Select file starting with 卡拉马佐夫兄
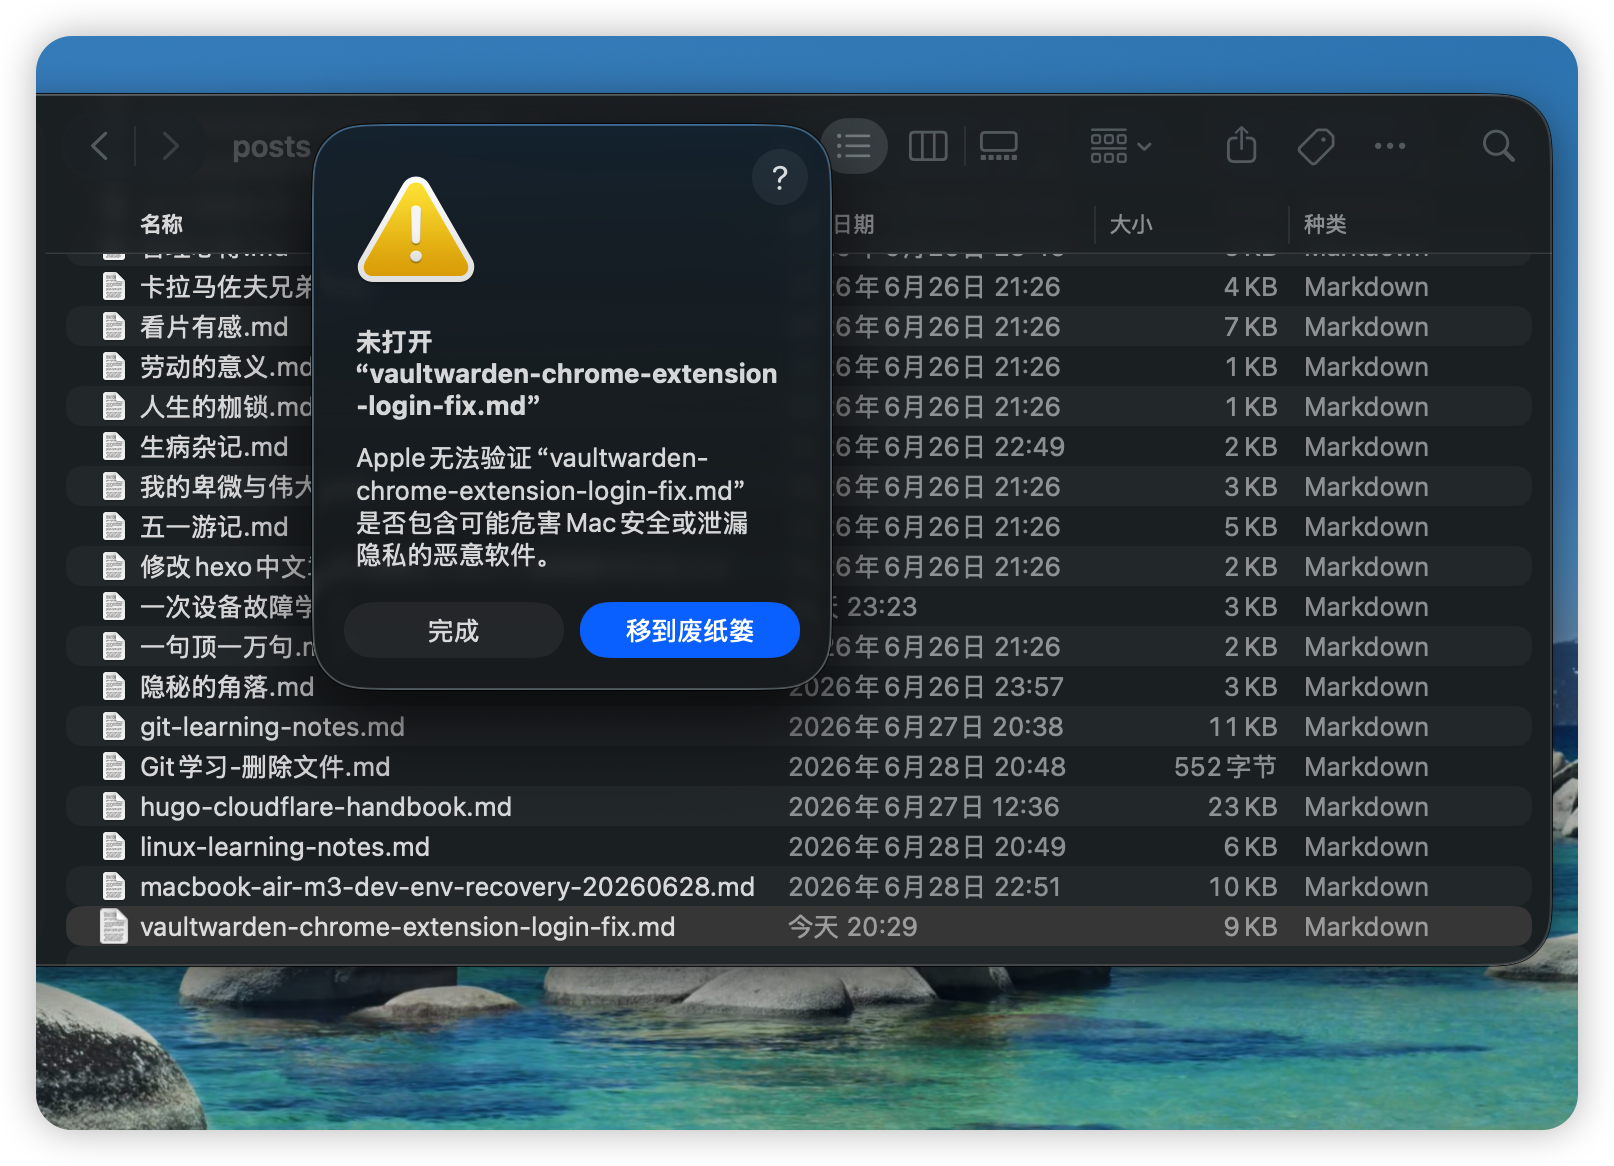Image resolution: width=1614 pixels, height=1166 pixels. tap(226, 287)
